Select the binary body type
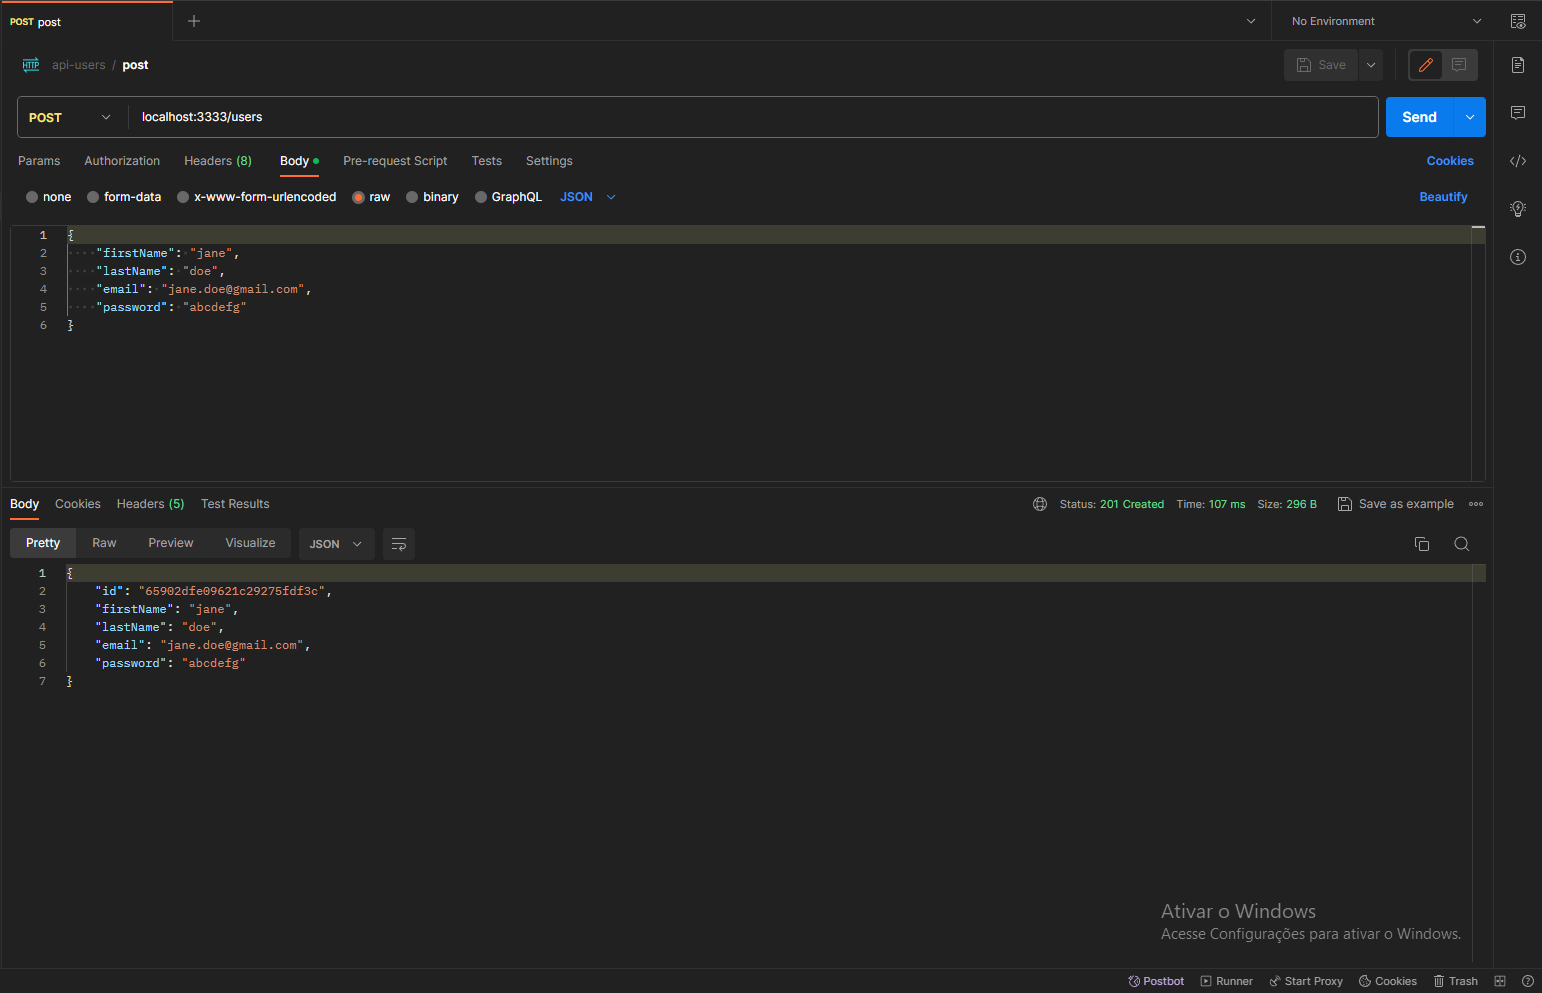 coord(432,197)
